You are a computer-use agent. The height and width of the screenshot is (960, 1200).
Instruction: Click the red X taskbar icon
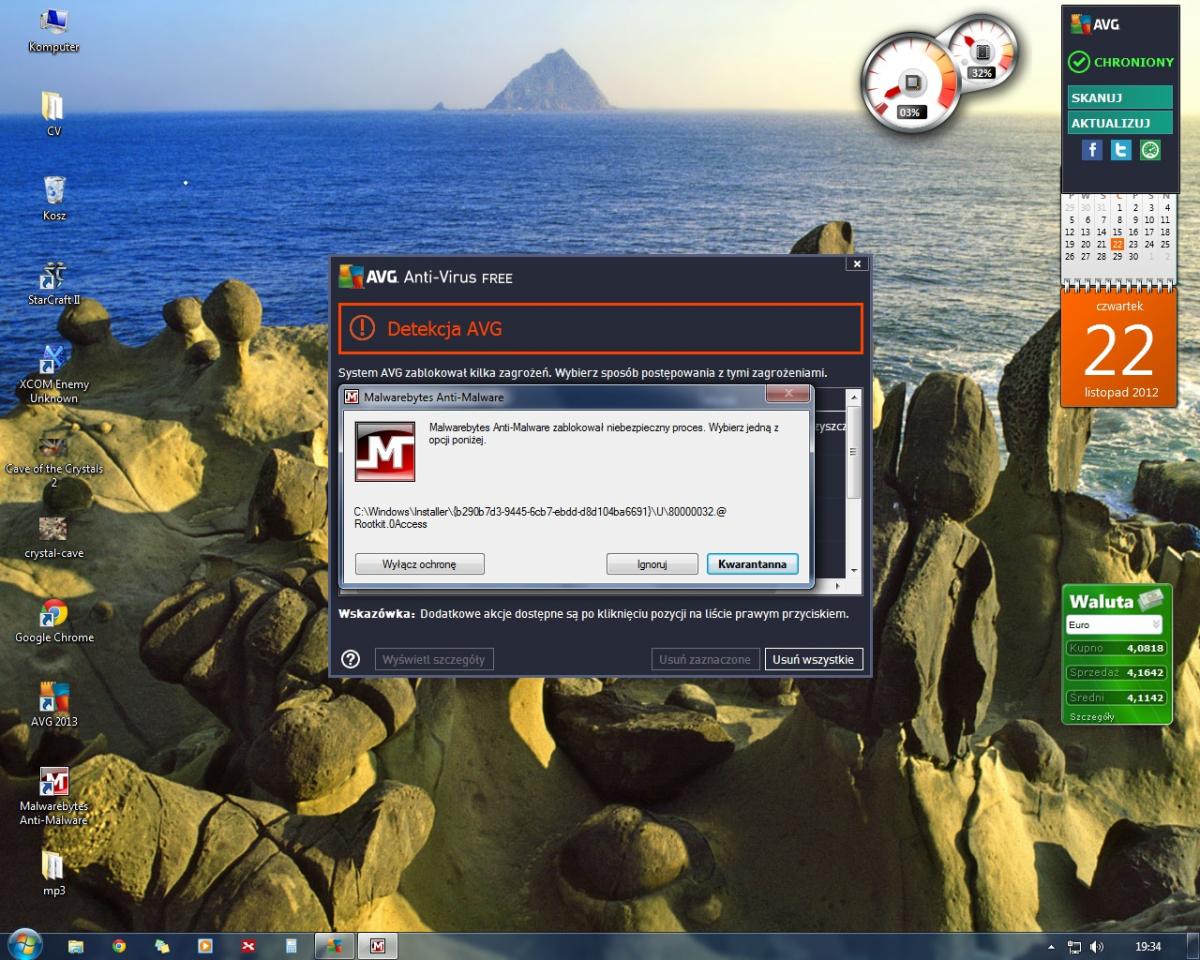(x=249, y=945)
